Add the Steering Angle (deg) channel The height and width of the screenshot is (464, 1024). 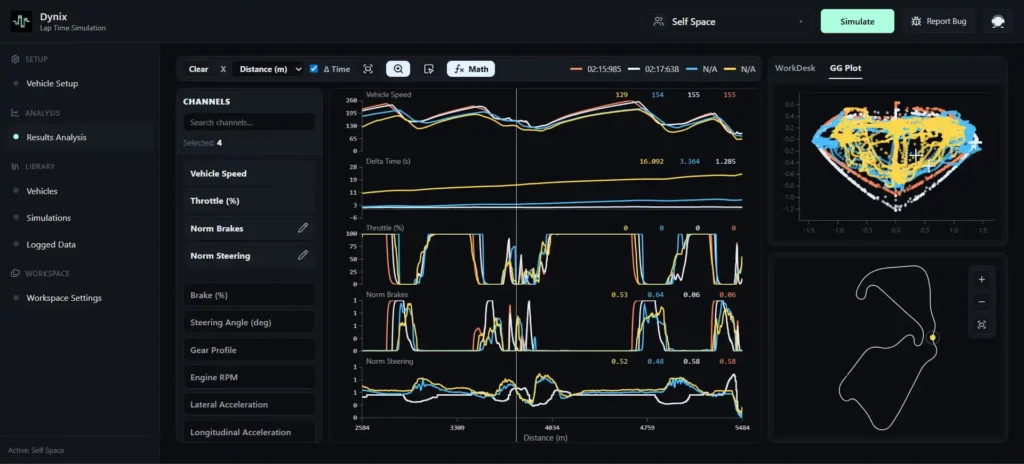tap(249, 322)
